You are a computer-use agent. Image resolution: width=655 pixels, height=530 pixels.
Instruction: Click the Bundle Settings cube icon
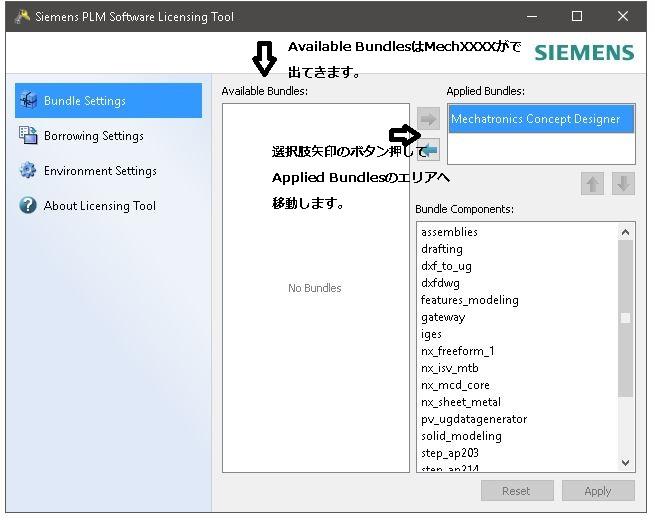[x=28, y=100]
